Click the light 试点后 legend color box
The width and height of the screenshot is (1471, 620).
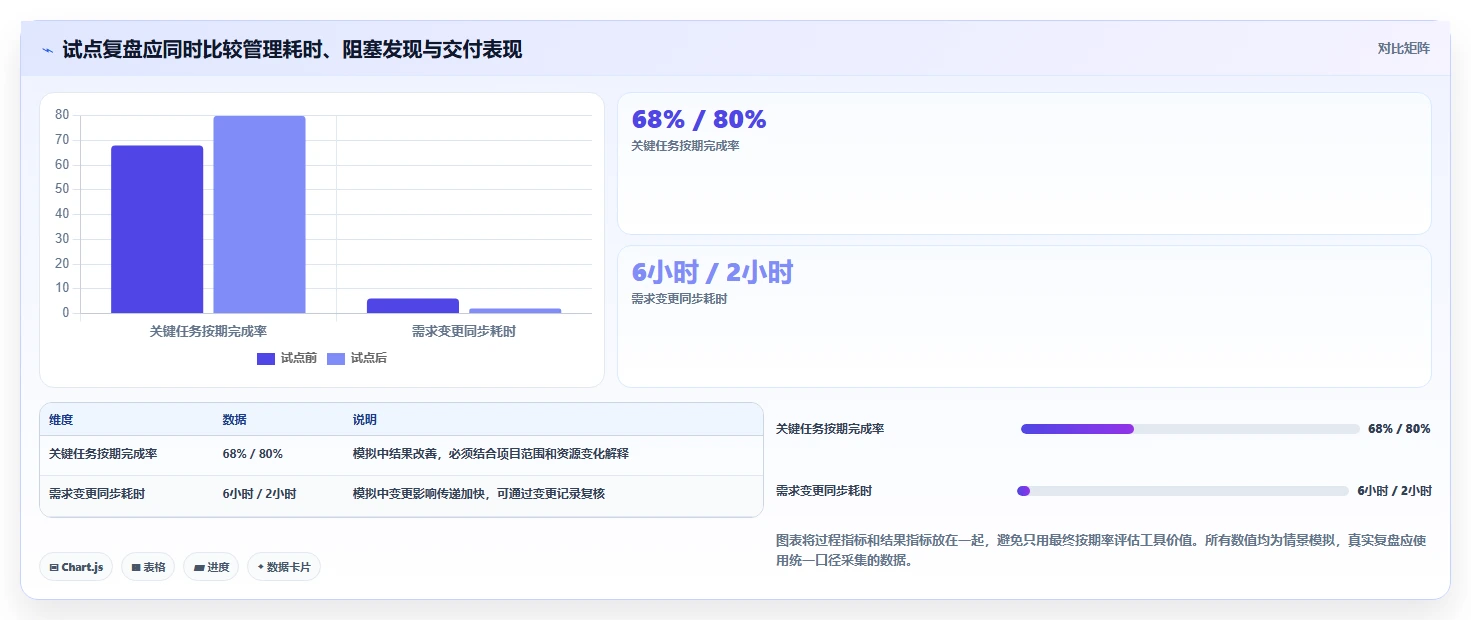(336, 359)
